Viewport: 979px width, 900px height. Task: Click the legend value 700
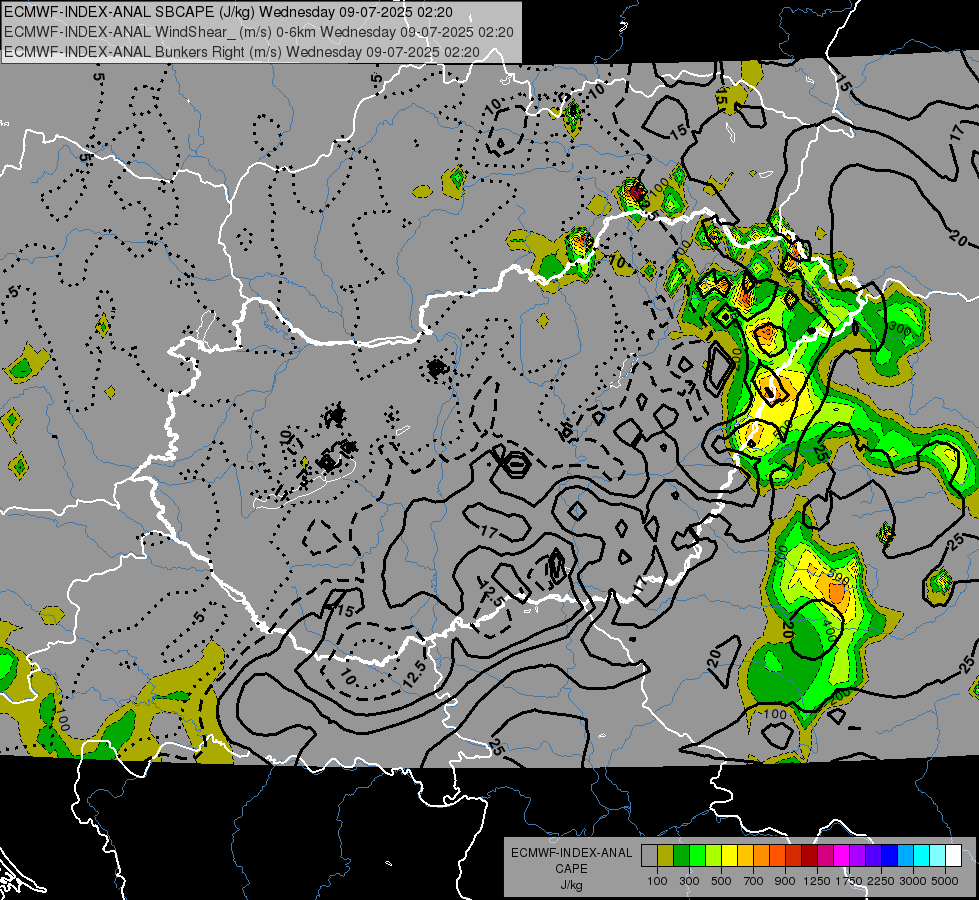point(754,881)
